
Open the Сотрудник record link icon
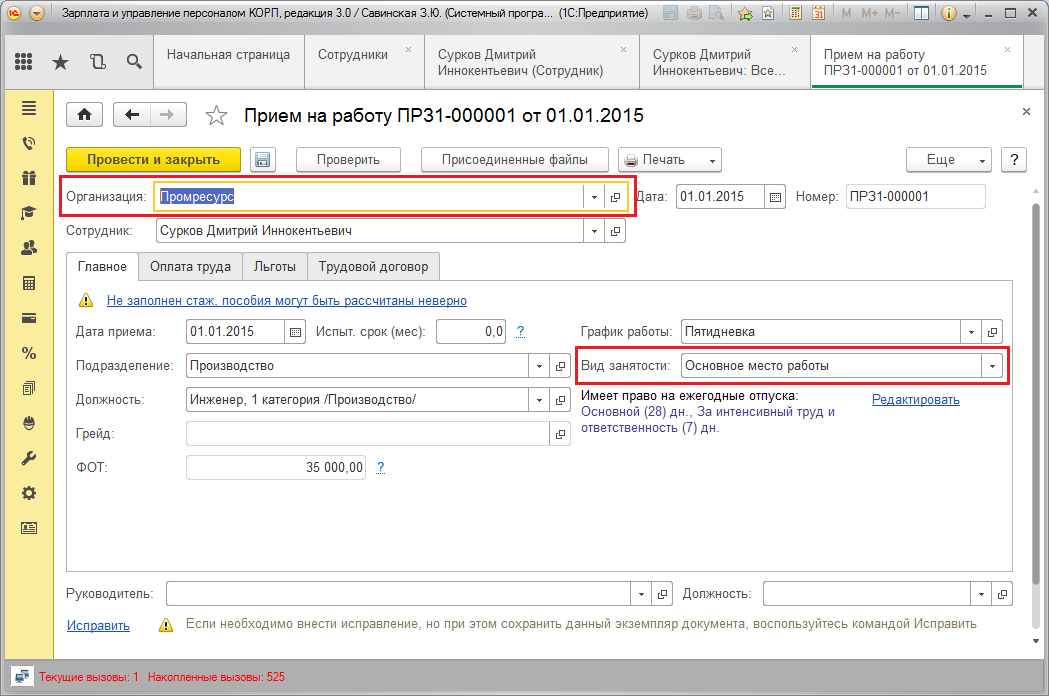615,231
